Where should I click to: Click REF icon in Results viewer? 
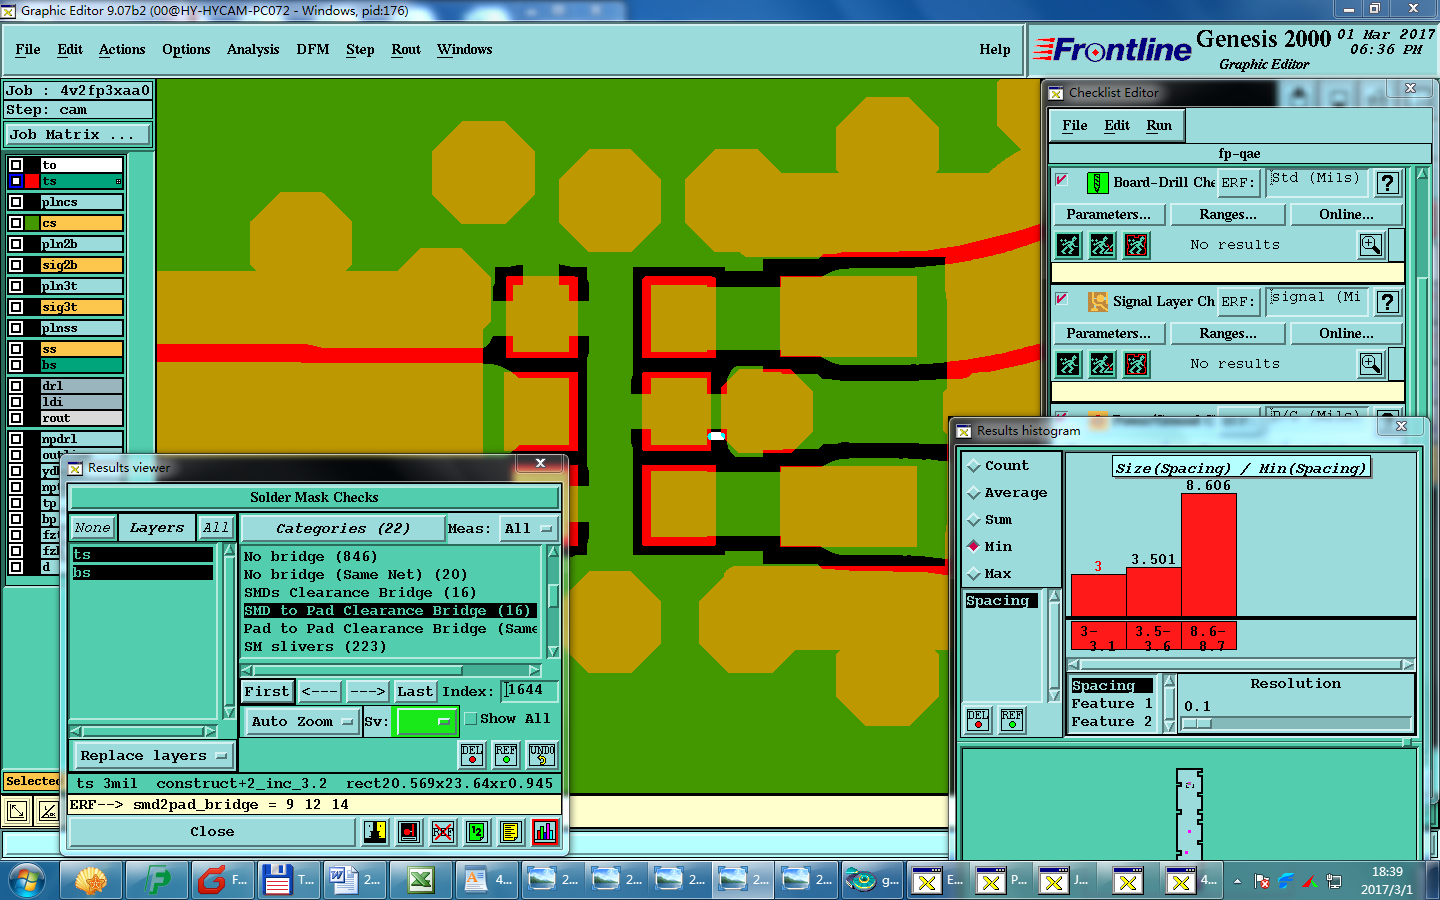click(x=506, y=754)
